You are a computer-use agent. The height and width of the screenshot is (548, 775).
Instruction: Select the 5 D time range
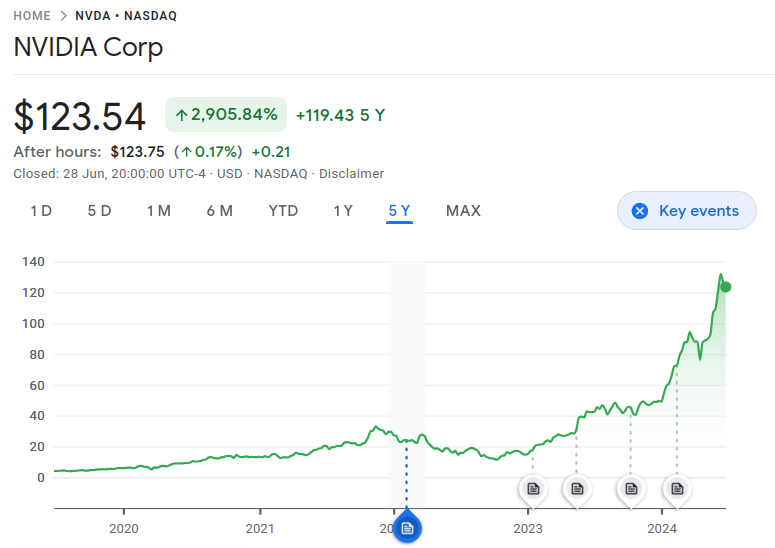coord(99,211)
